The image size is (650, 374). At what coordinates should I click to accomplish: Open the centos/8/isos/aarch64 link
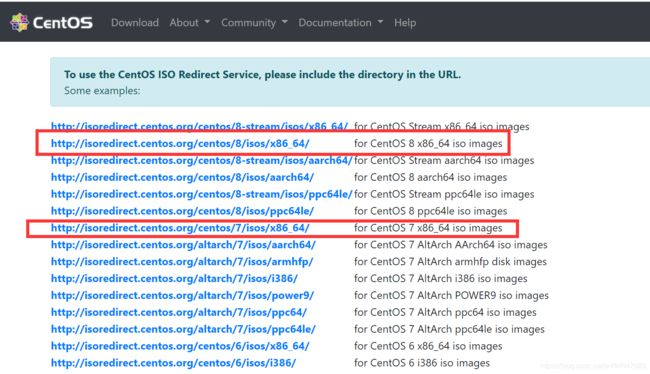(182, 177)
